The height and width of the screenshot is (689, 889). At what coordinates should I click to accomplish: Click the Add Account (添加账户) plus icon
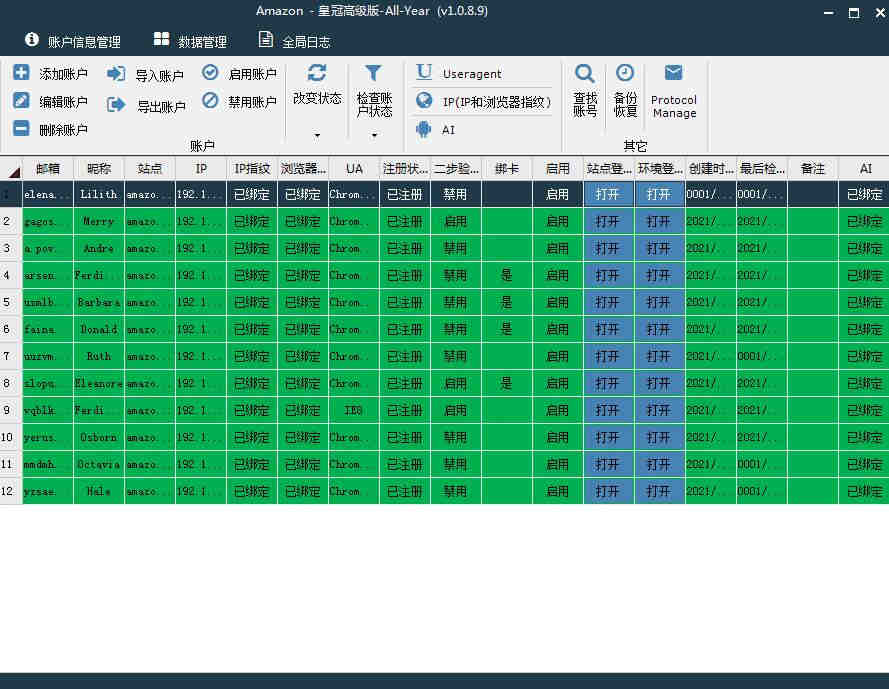coord(22,73)
